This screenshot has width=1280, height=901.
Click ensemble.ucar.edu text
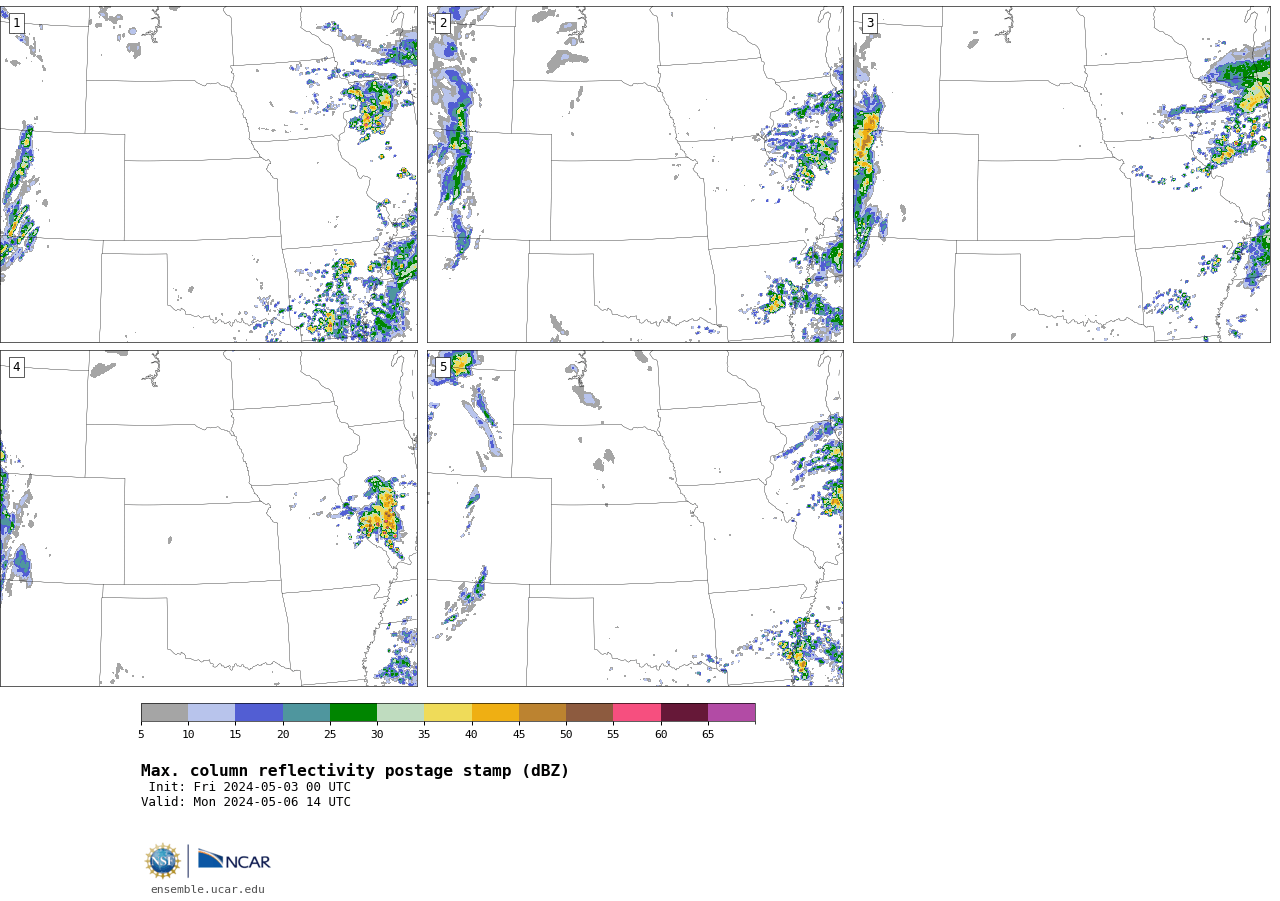(x=208, y=890)
